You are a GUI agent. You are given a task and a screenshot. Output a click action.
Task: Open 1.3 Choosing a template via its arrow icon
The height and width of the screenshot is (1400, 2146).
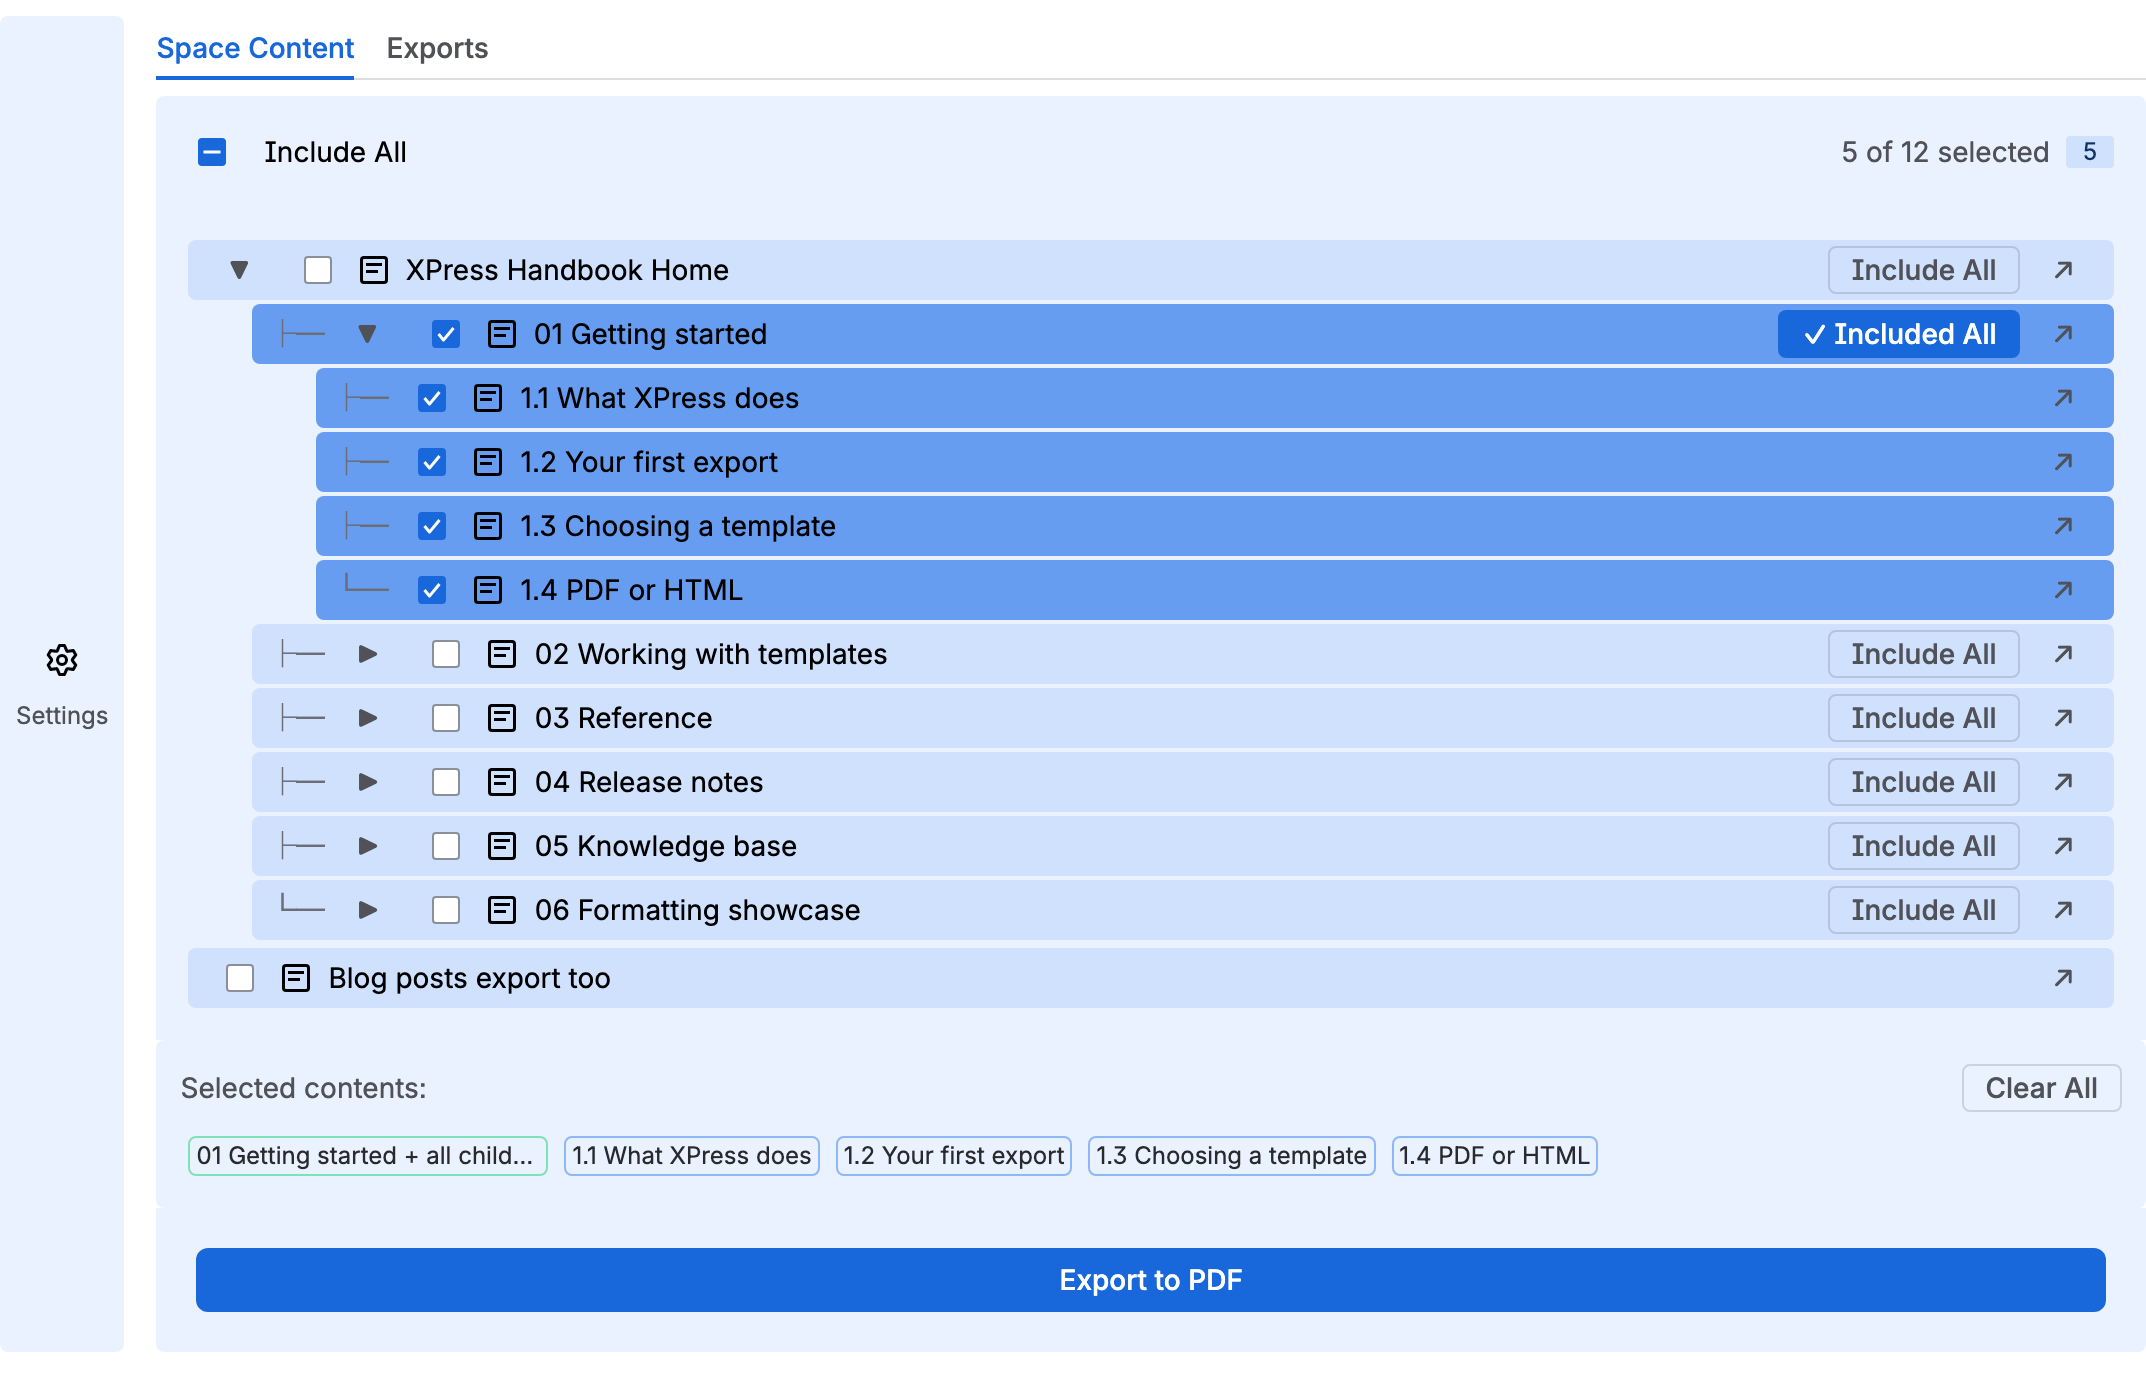(2063, 526)
